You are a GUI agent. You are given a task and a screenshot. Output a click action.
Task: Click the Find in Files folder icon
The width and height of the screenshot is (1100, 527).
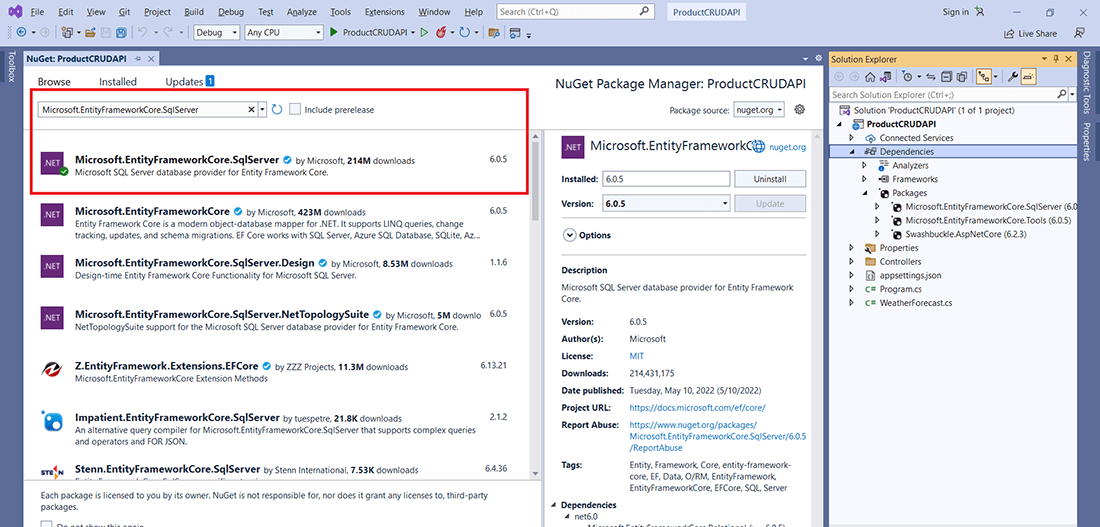pyautogui.click(x=494, y=32)
